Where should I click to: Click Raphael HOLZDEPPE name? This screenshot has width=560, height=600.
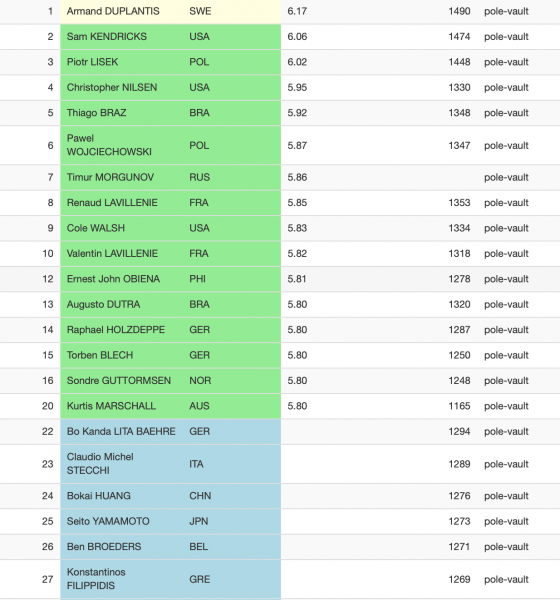[x=116, y=330]
